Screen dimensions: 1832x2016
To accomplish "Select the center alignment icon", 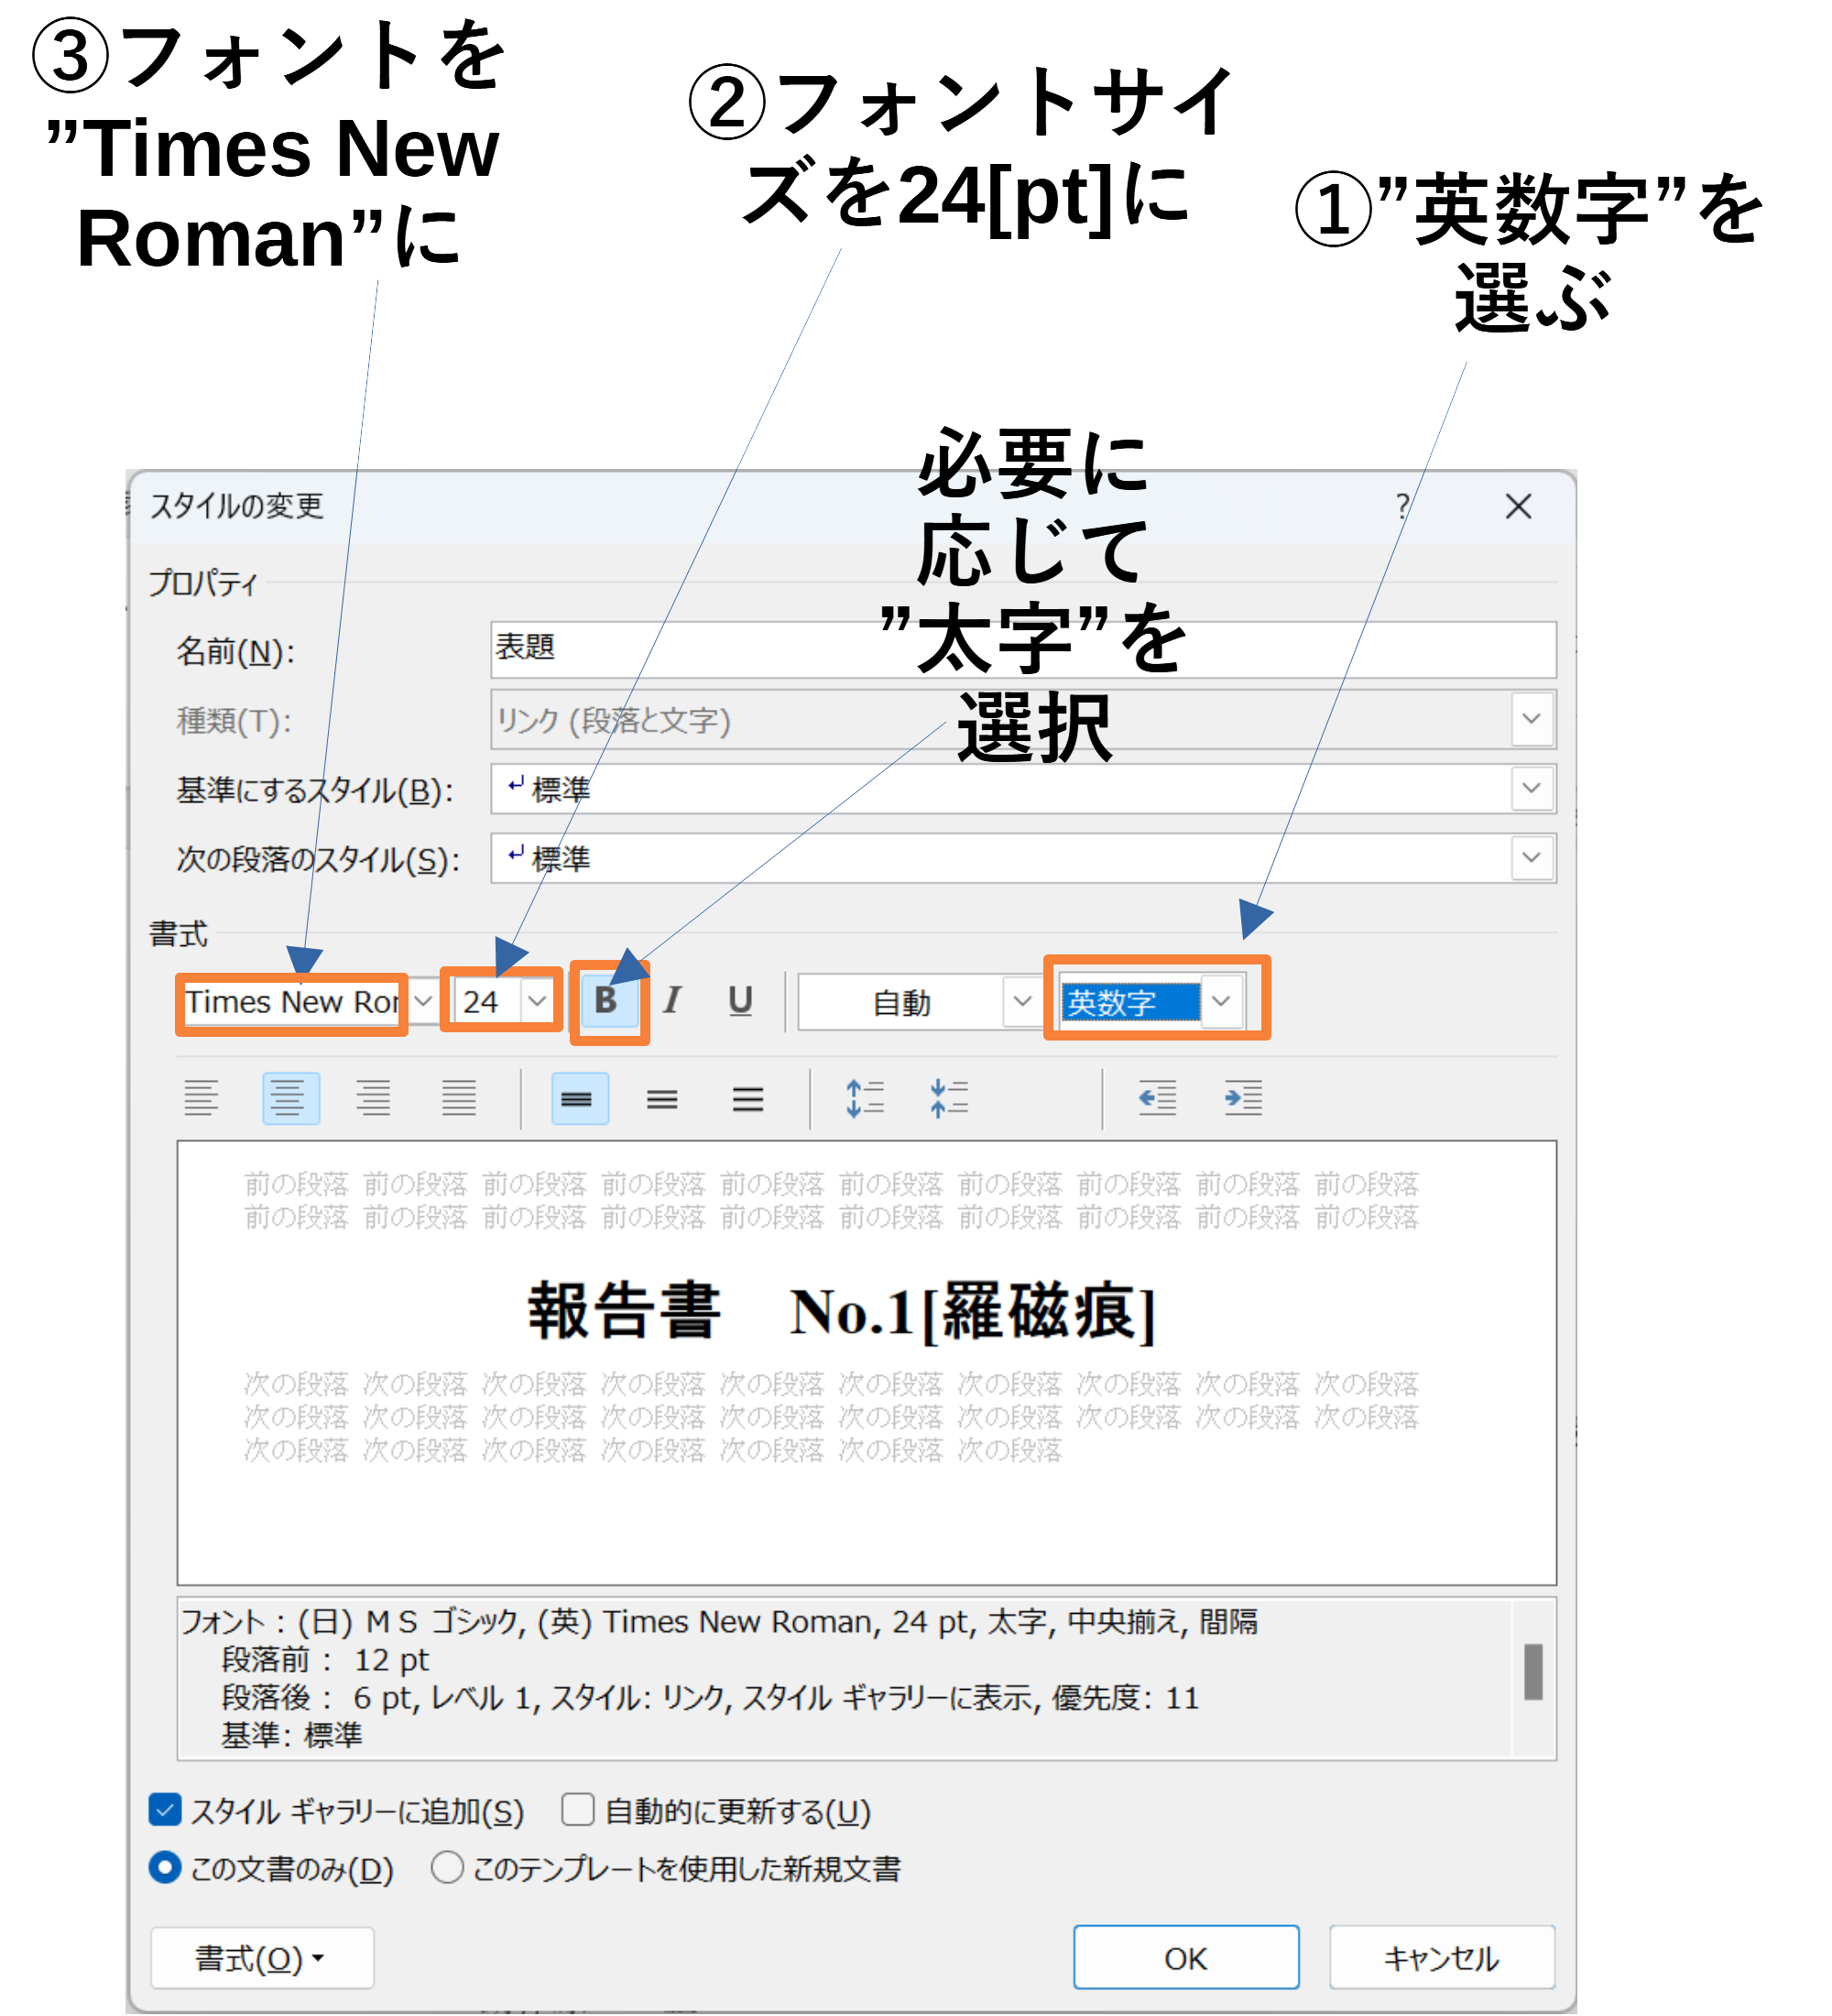I will click(290, 1099).
